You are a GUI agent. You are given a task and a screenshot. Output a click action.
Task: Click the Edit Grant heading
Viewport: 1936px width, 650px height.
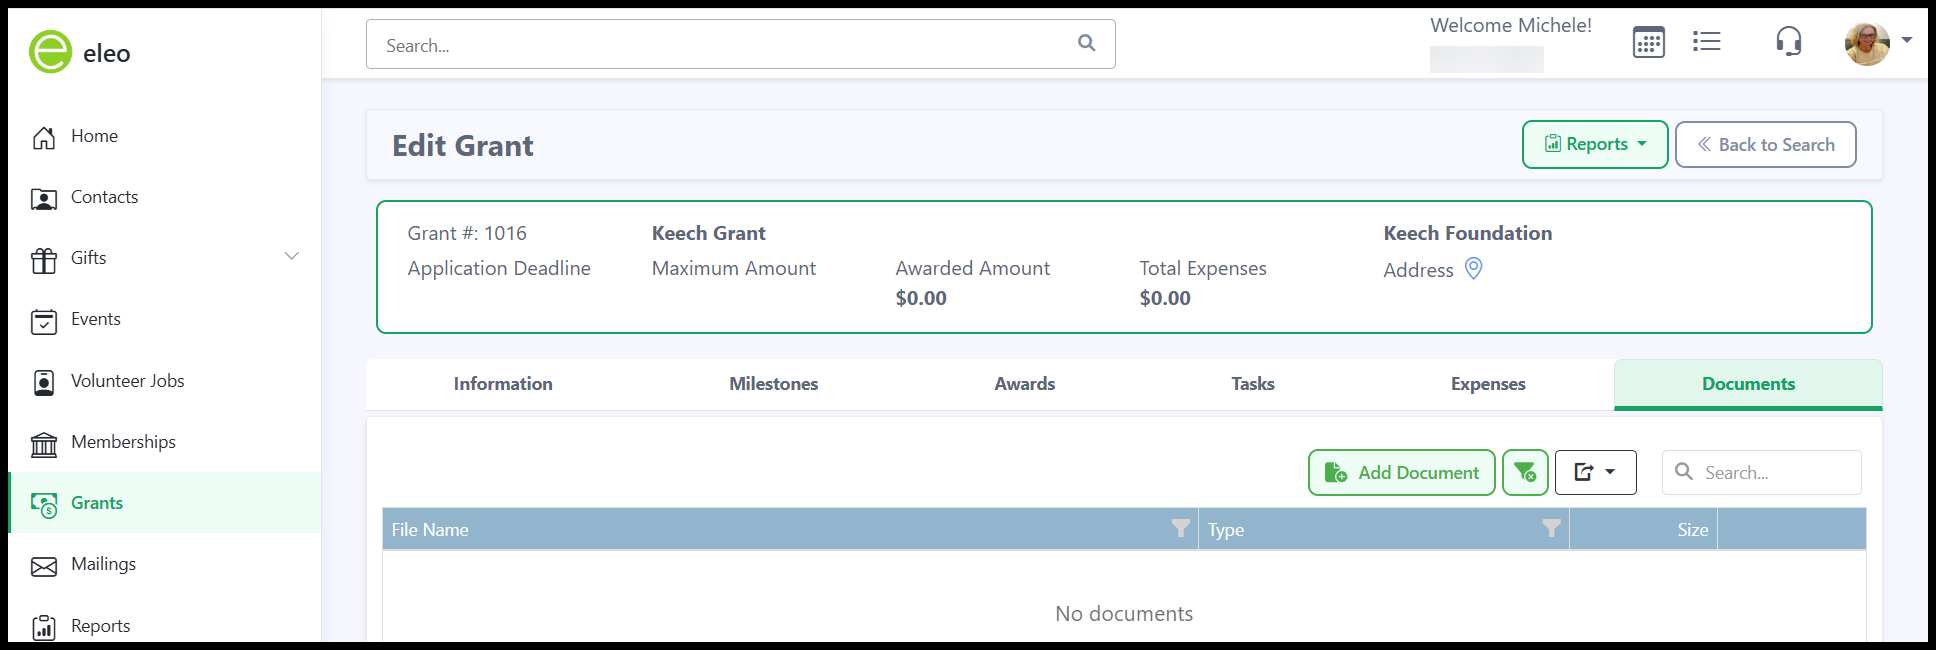[x=462, y=146]
